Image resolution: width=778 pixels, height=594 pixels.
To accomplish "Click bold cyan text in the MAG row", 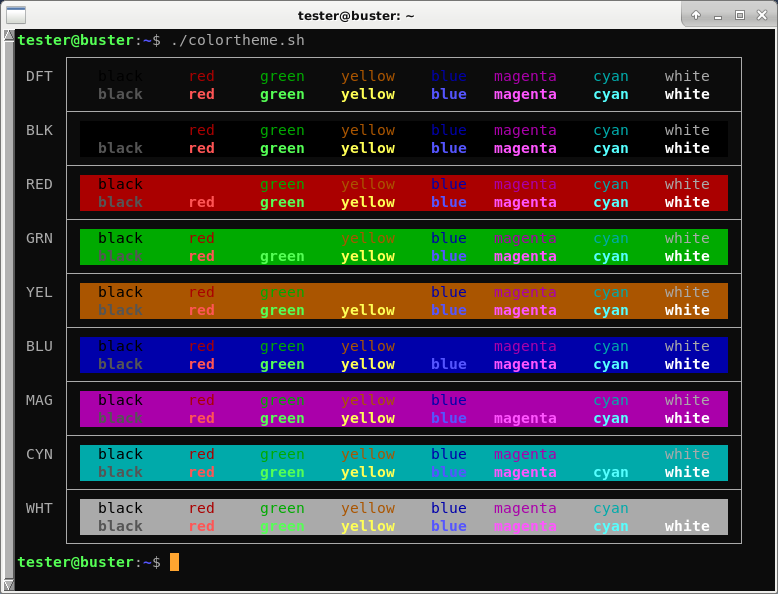I will click(610, 418).
